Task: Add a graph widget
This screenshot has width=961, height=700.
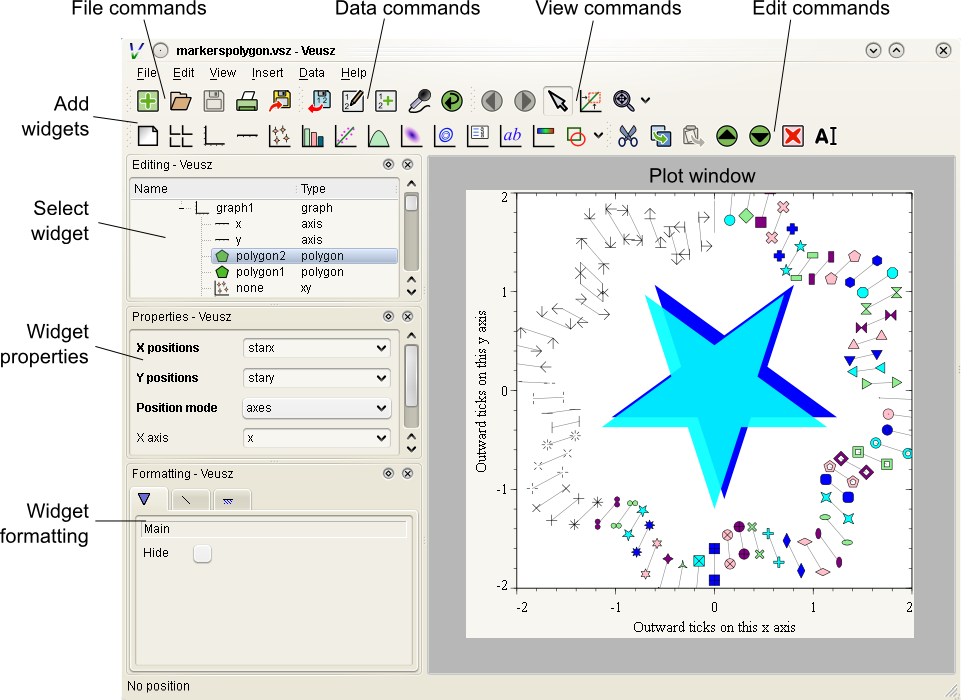Action: 213,136
